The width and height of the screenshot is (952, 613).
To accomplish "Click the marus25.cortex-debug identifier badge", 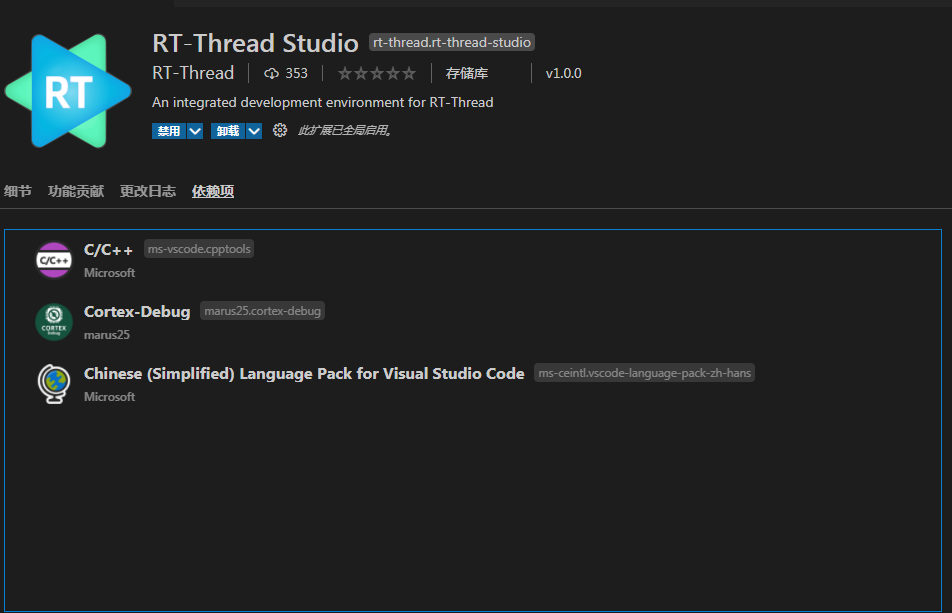I will [x=262, y=311].
